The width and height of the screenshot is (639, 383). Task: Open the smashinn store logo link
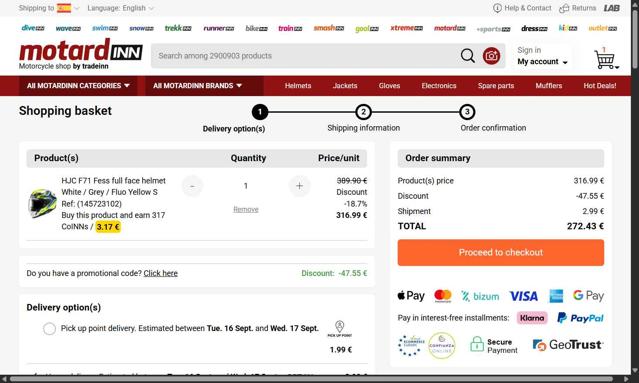click(x=328, y=28)
